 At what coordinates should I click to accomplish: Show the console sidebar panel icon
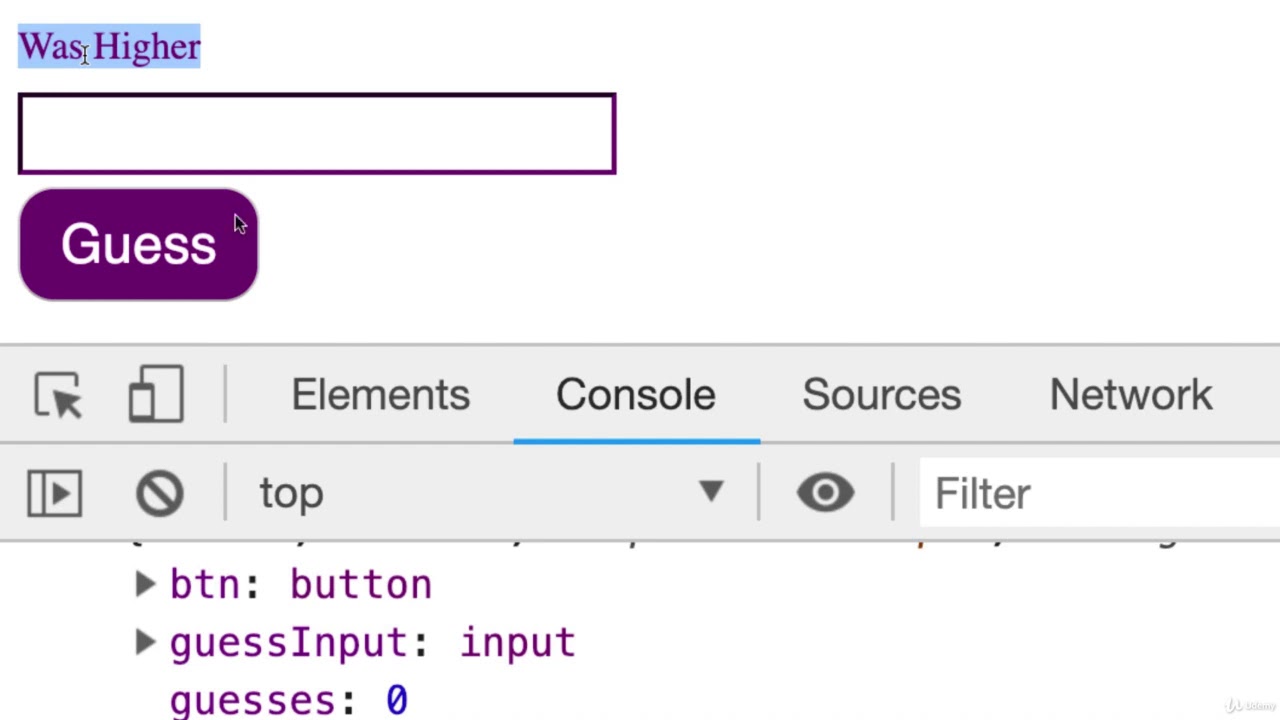pos(54,493)
